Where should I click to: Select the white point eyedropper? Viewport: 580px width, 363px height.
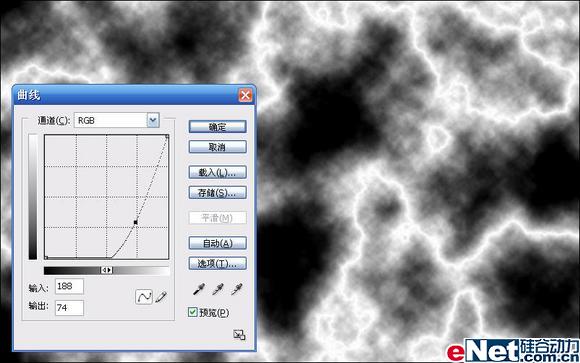[237, 289]
